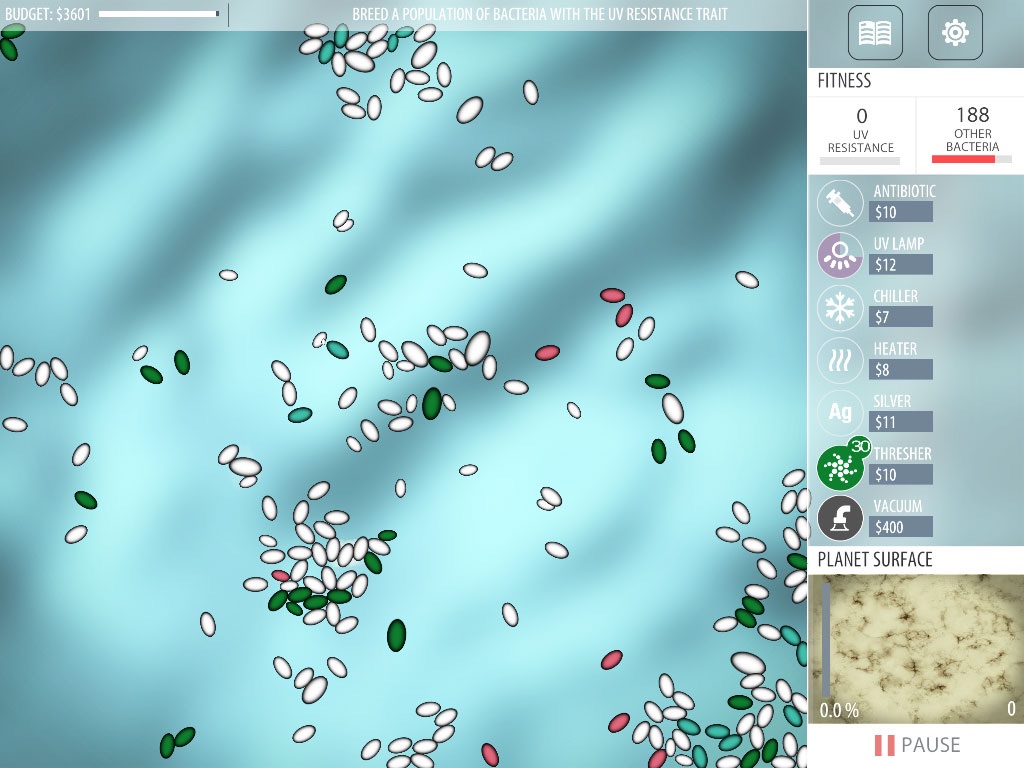Pause the simulation
The height and width of the screenshot is (768, 1024).
click(917, 744)
